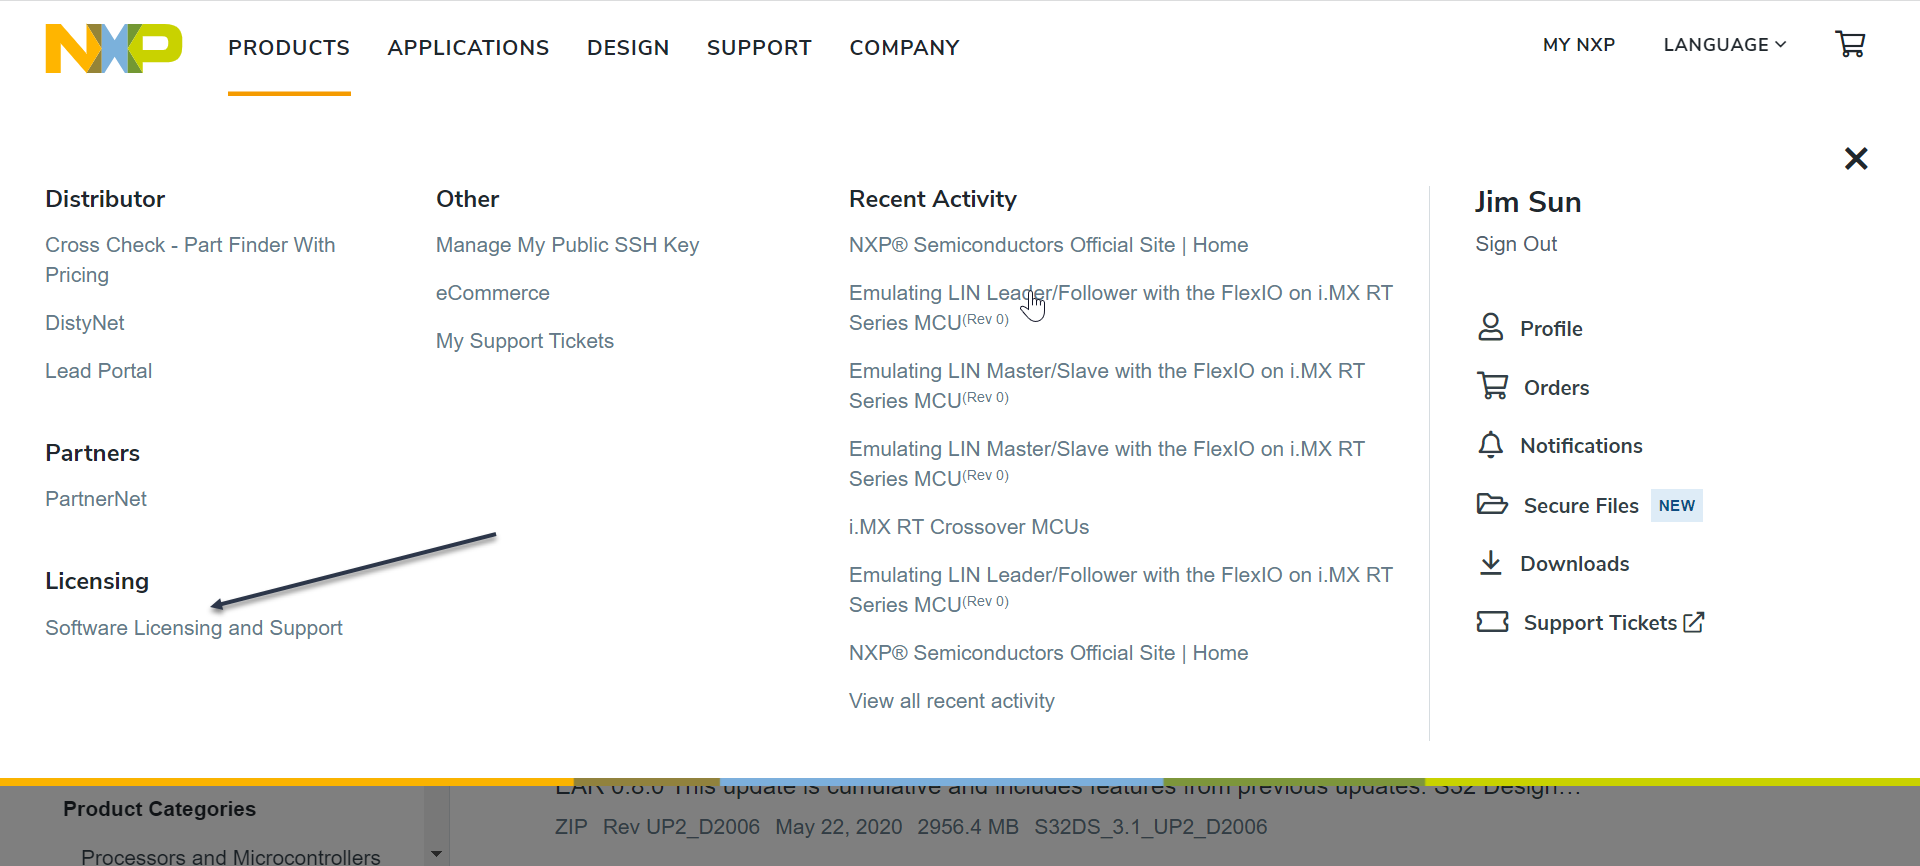1920x866 pixels.
Task: View all recent activity
Action: [x=952, y=701]
